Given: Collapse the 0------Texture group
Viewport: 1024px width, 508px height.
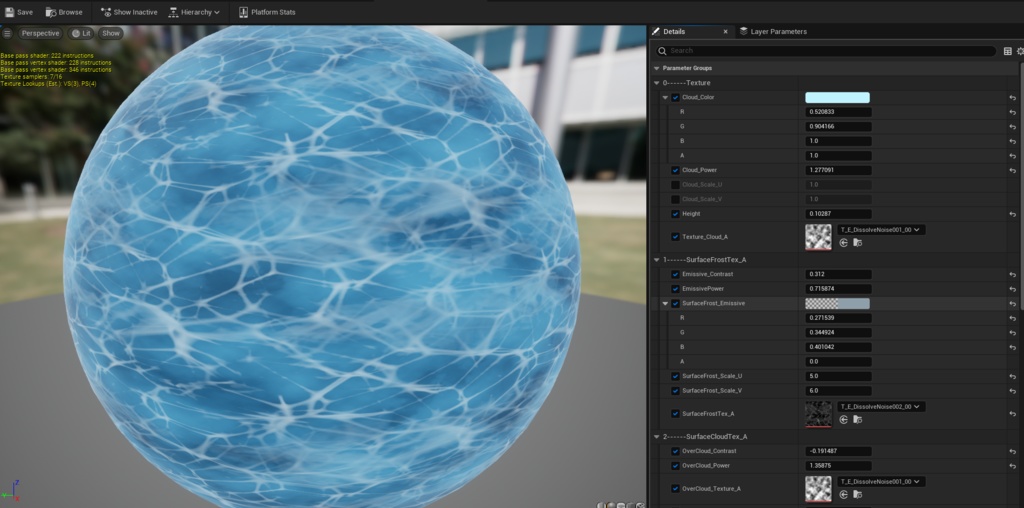Looking at the screenshot, I should [657, 83].
